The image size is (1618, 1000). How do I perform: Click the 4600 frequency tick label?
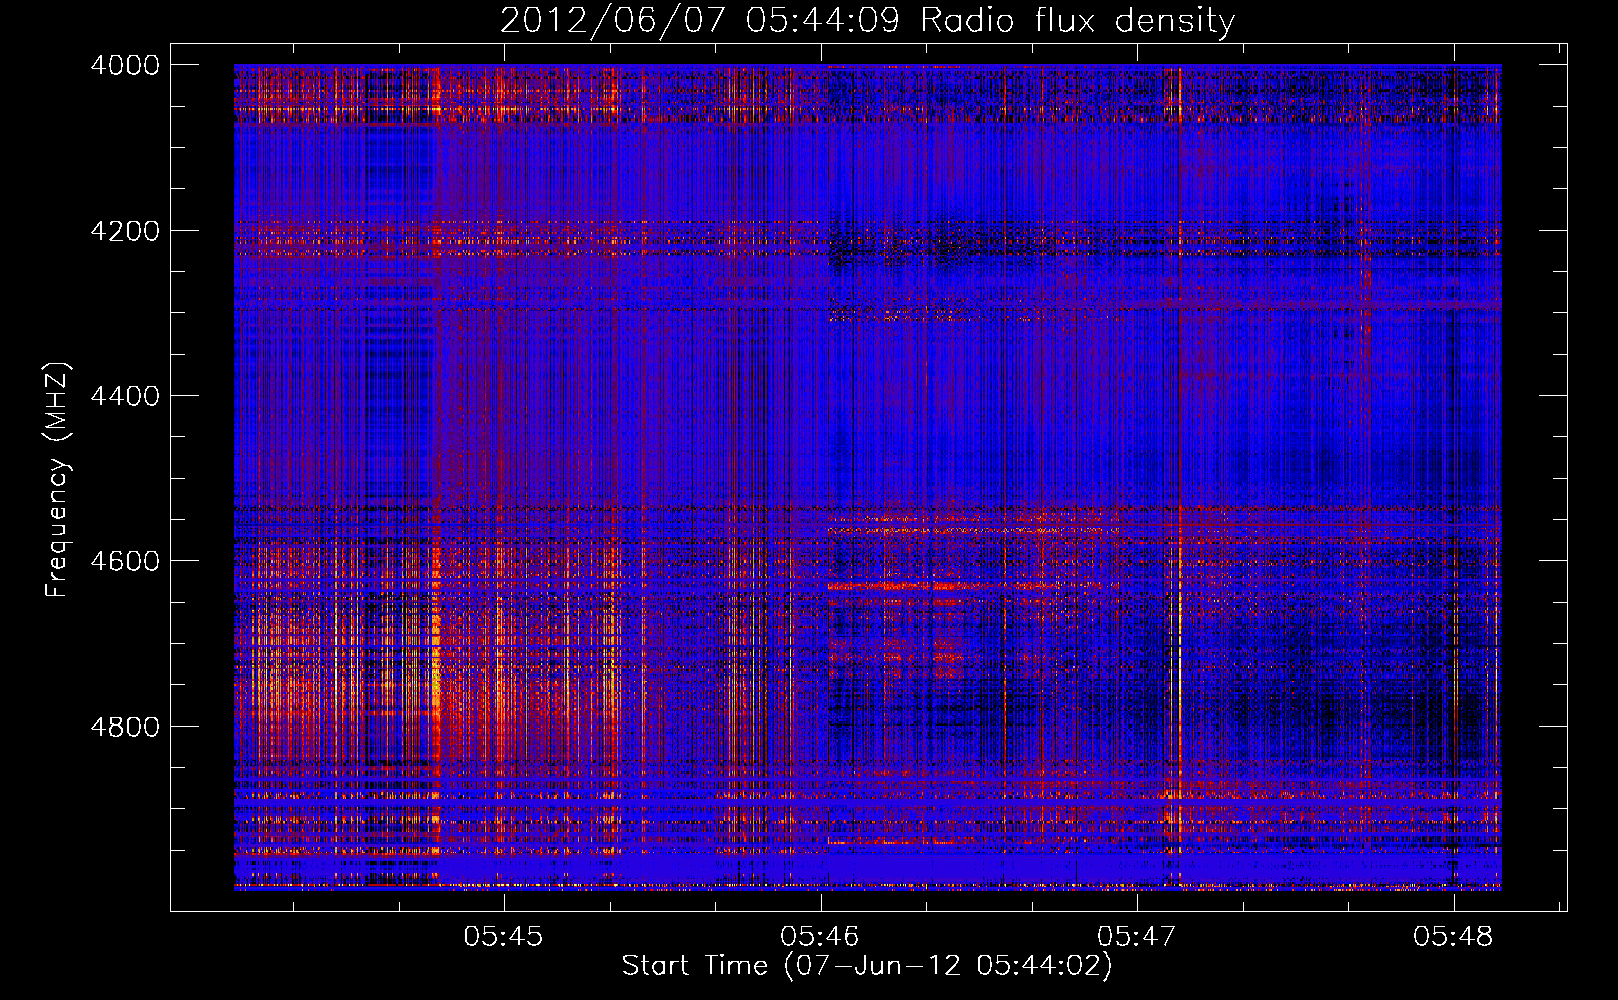pos(125,561)
